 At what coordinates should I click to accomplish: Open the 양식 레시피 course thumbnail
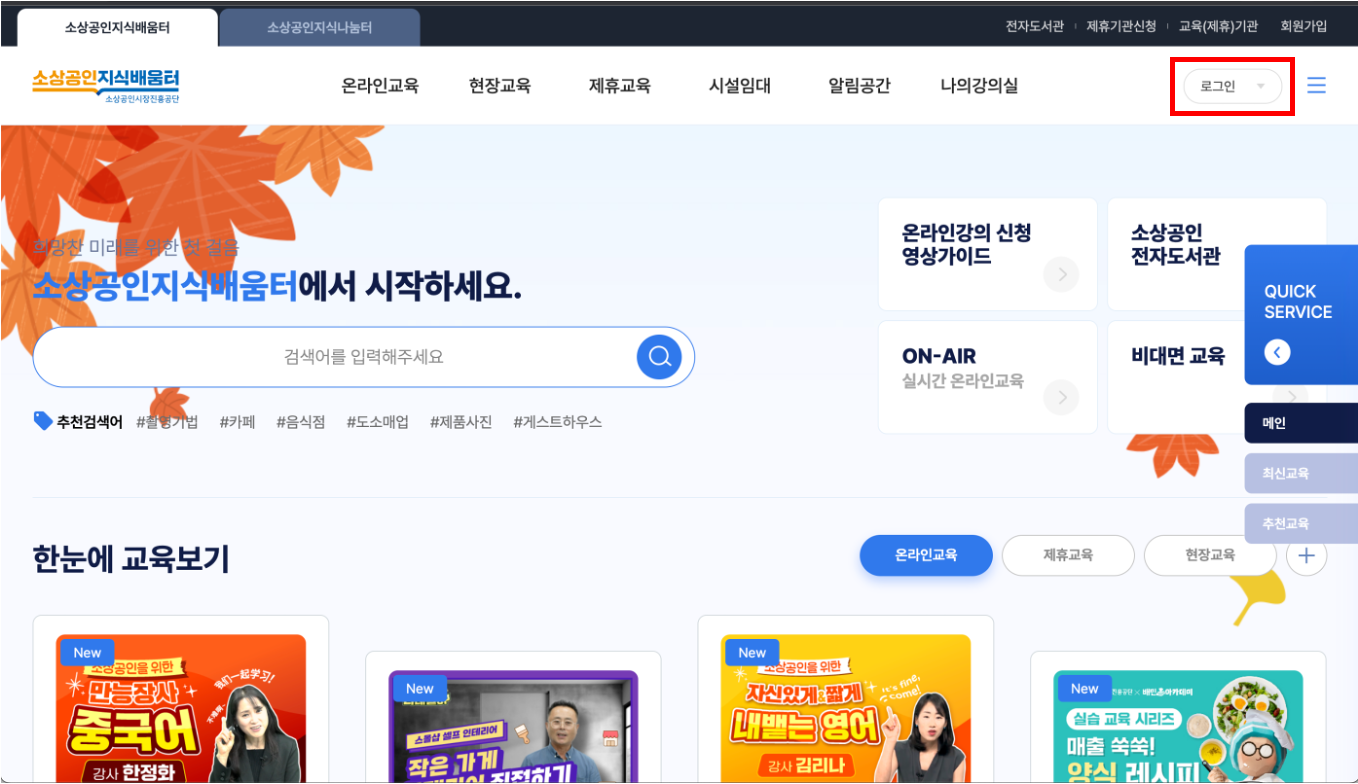[x=1178, y=726]
